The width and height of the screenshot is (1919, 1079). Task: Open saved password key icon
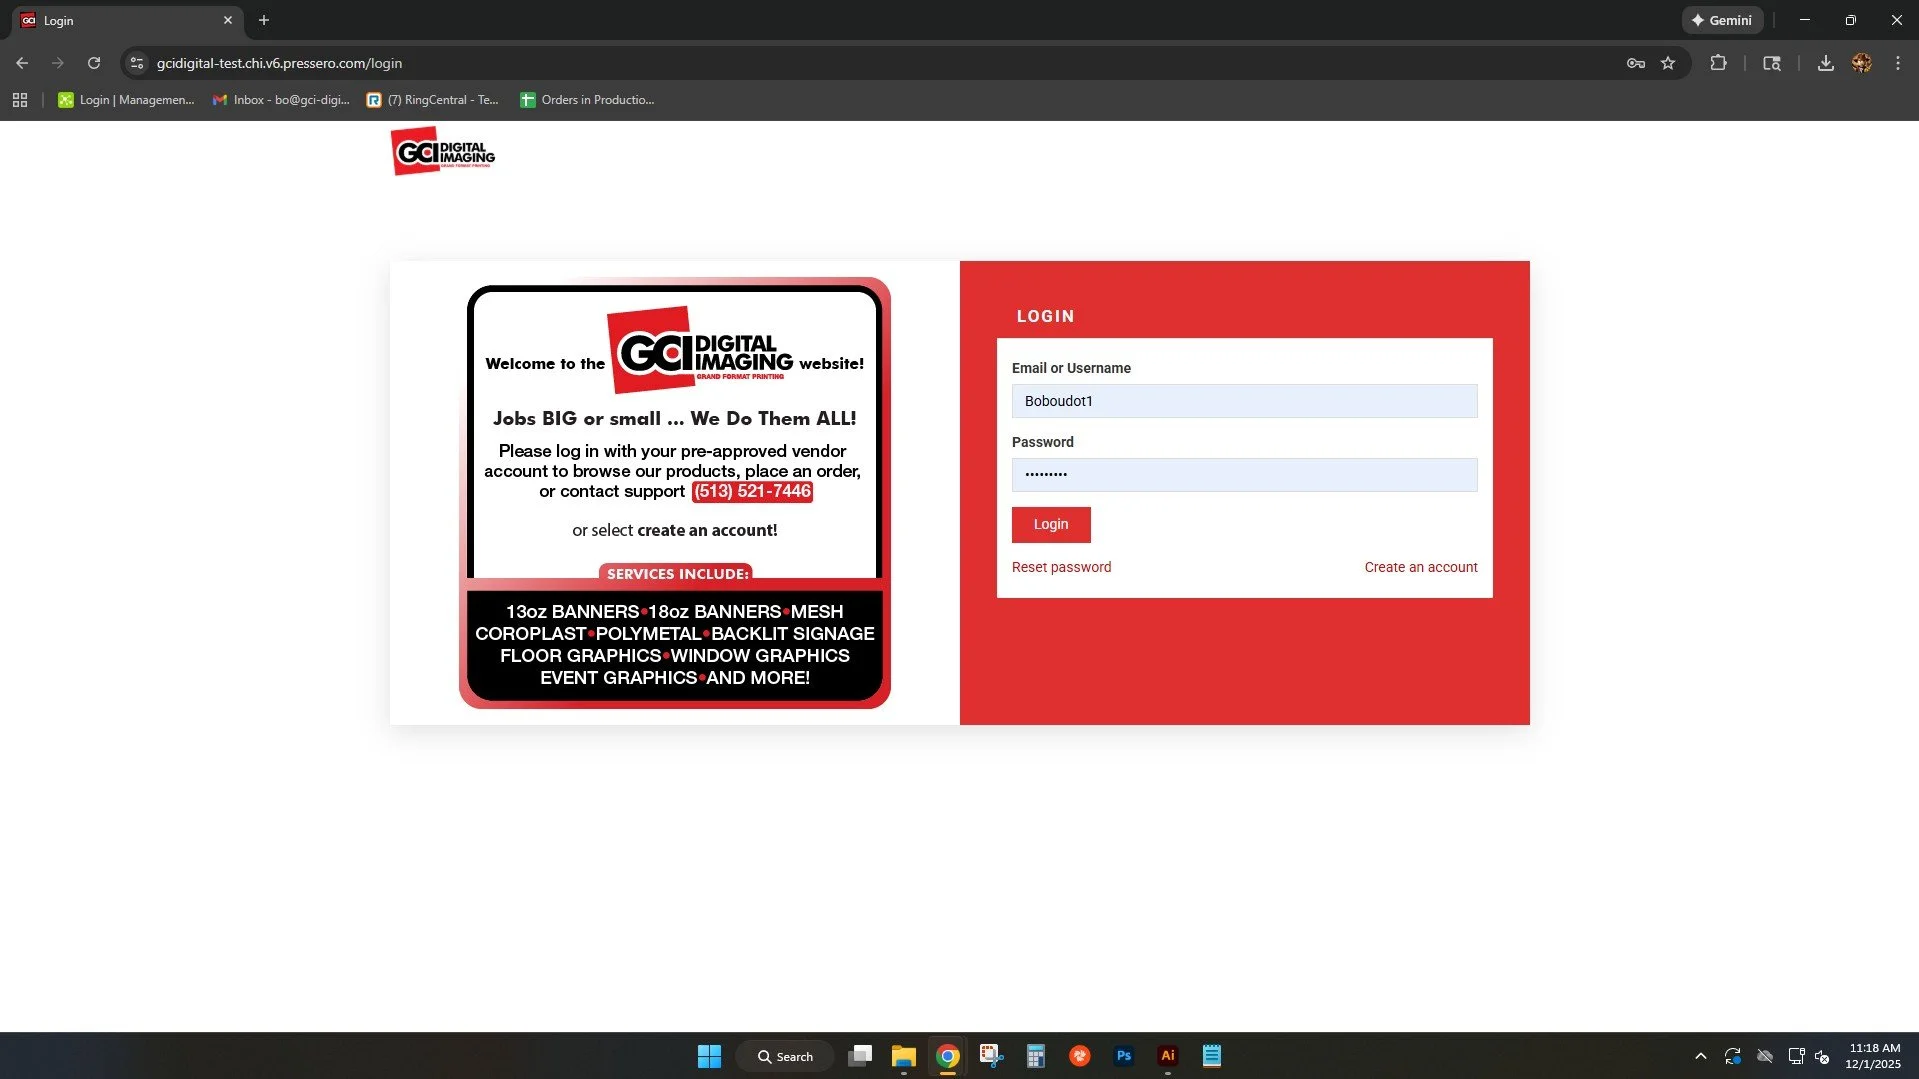click(1636, 63)
